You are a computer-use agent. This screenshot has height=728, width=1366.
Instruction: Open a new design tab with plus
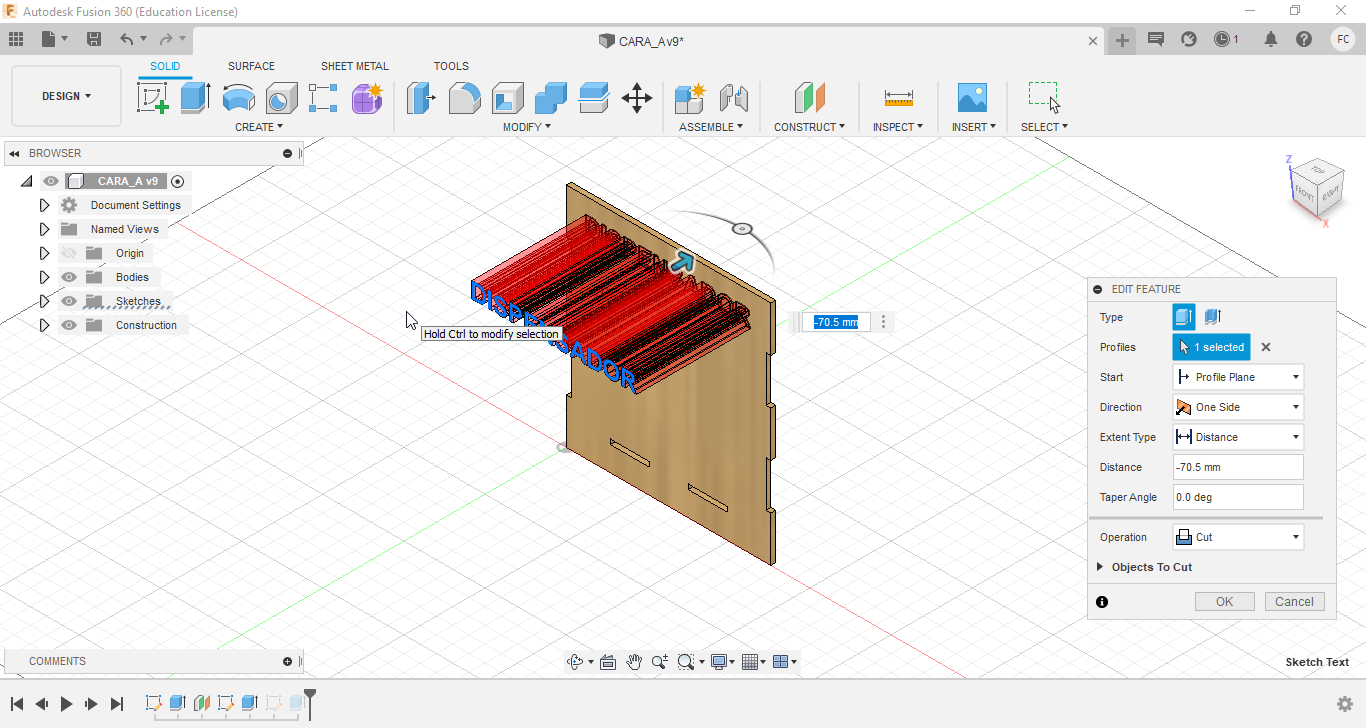[1122, 40]
